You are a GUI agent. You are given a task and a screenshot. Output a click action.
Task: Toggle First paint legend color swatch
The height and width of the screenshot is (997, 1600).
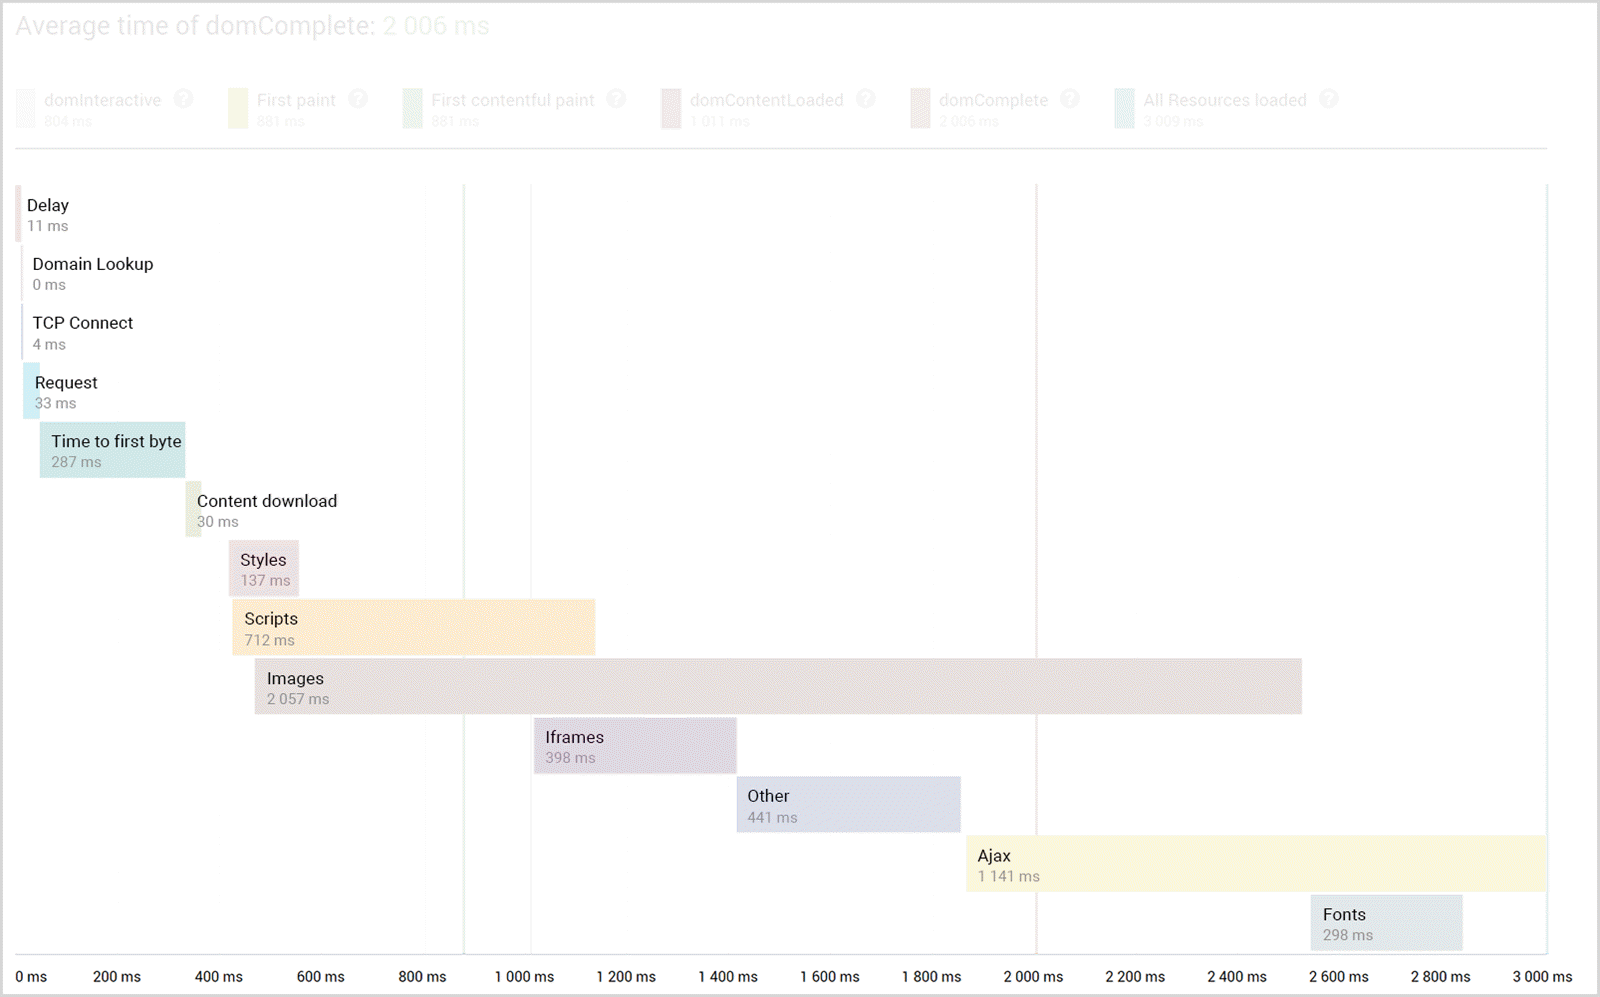[238, 108]
